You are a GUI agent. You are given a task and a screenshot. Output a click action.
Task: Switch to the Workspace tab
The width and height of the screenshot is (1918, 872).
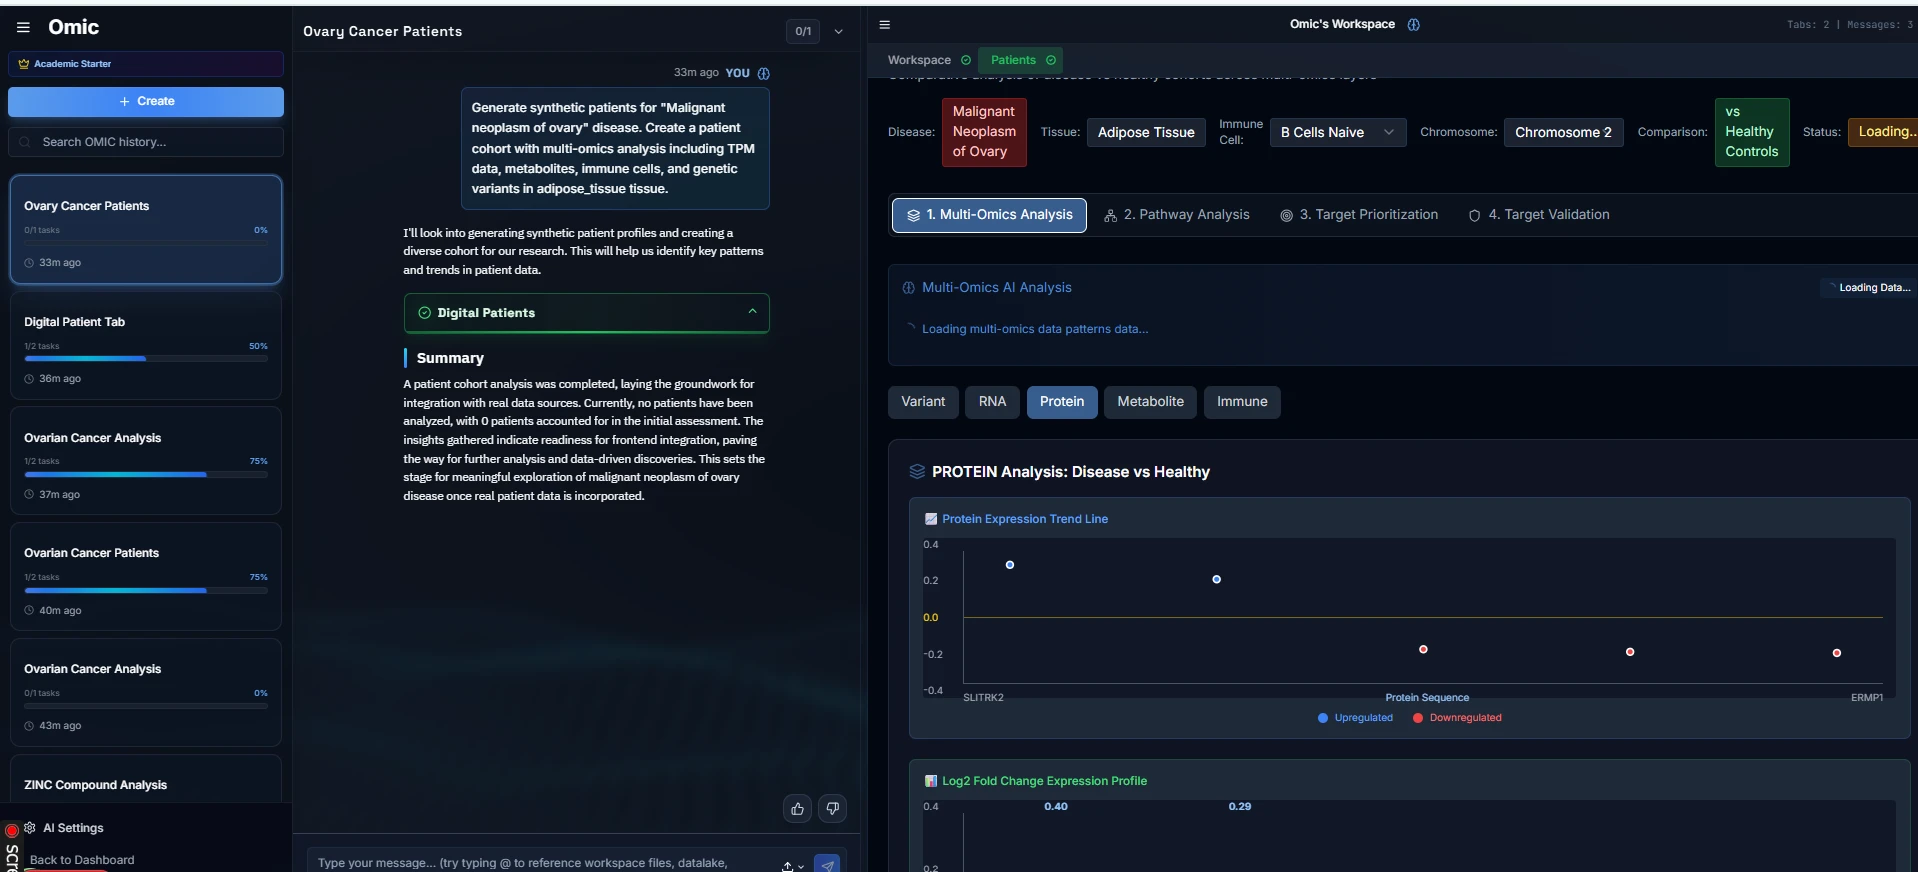[x=919, y=60]
